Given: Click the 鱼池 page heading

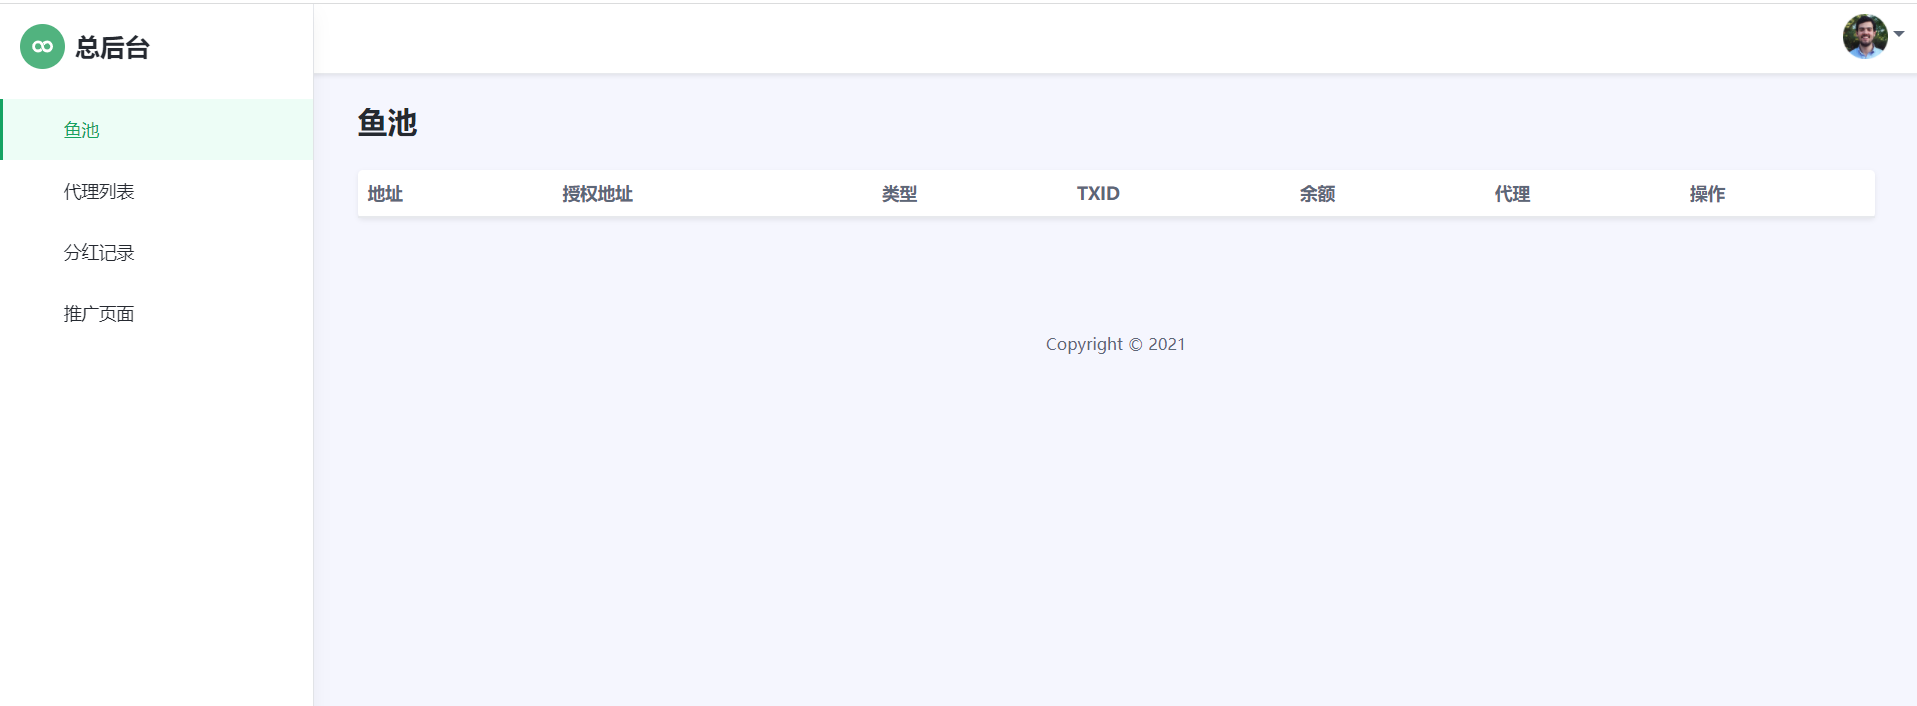Looking at the screenshot, I should 387,123.
